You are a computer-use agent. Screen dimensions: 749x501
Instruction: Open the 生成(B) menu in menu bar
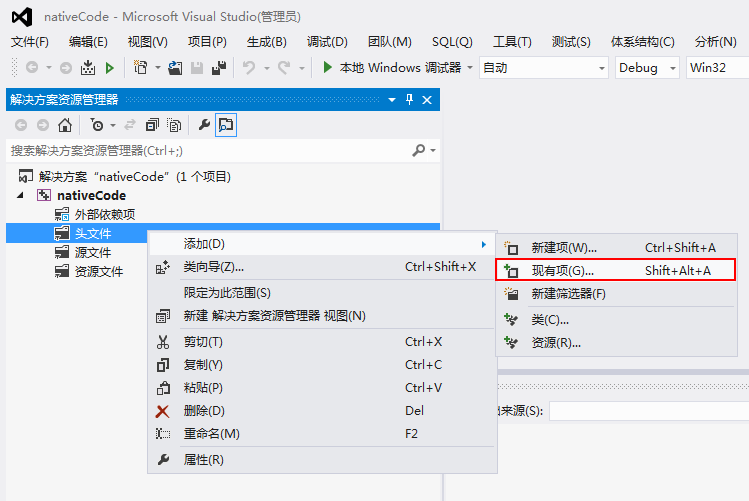tap(267, 42)
